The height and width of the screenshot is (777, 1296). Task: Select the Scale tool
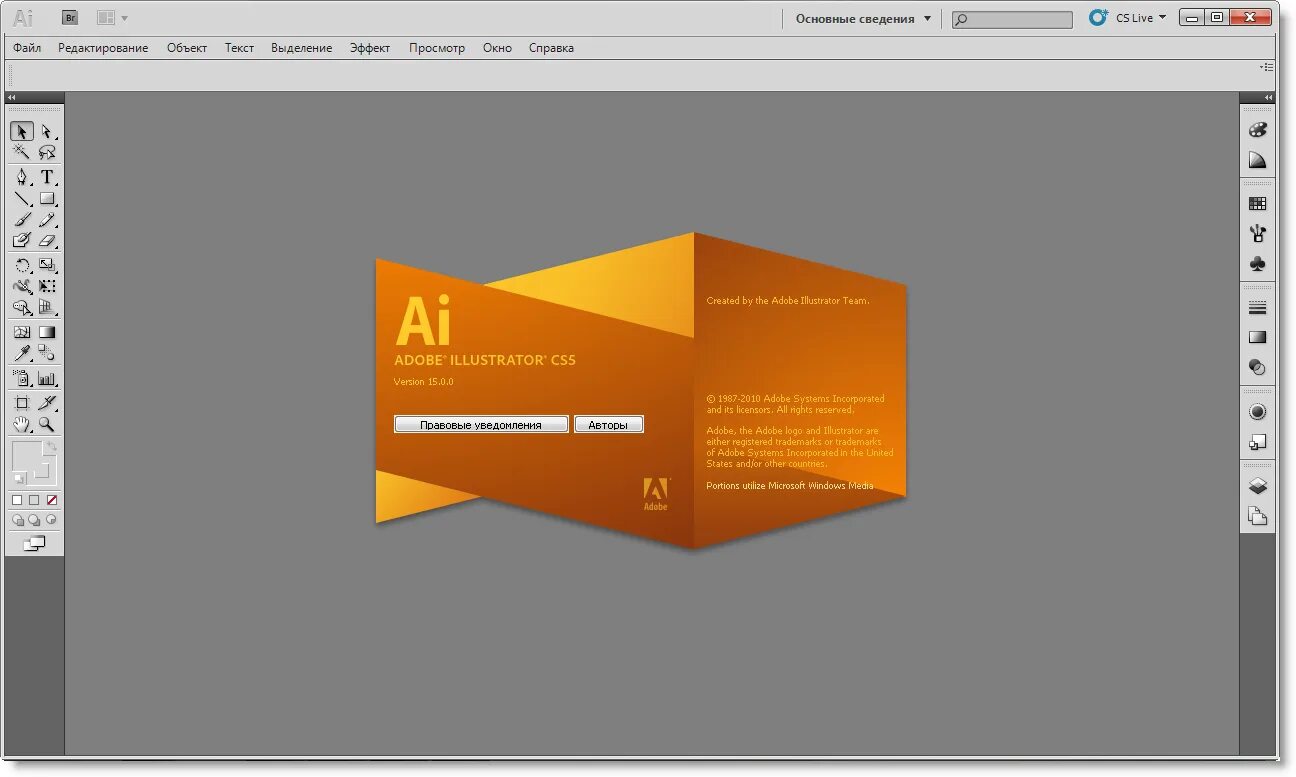point(47,265)
